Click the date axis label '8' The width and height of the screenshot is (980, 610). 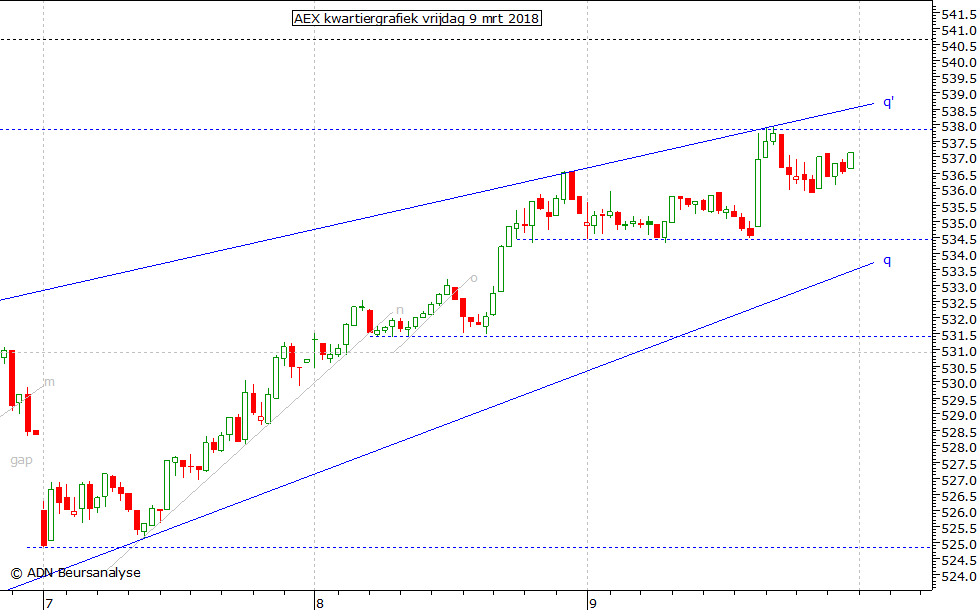point(320,603)
